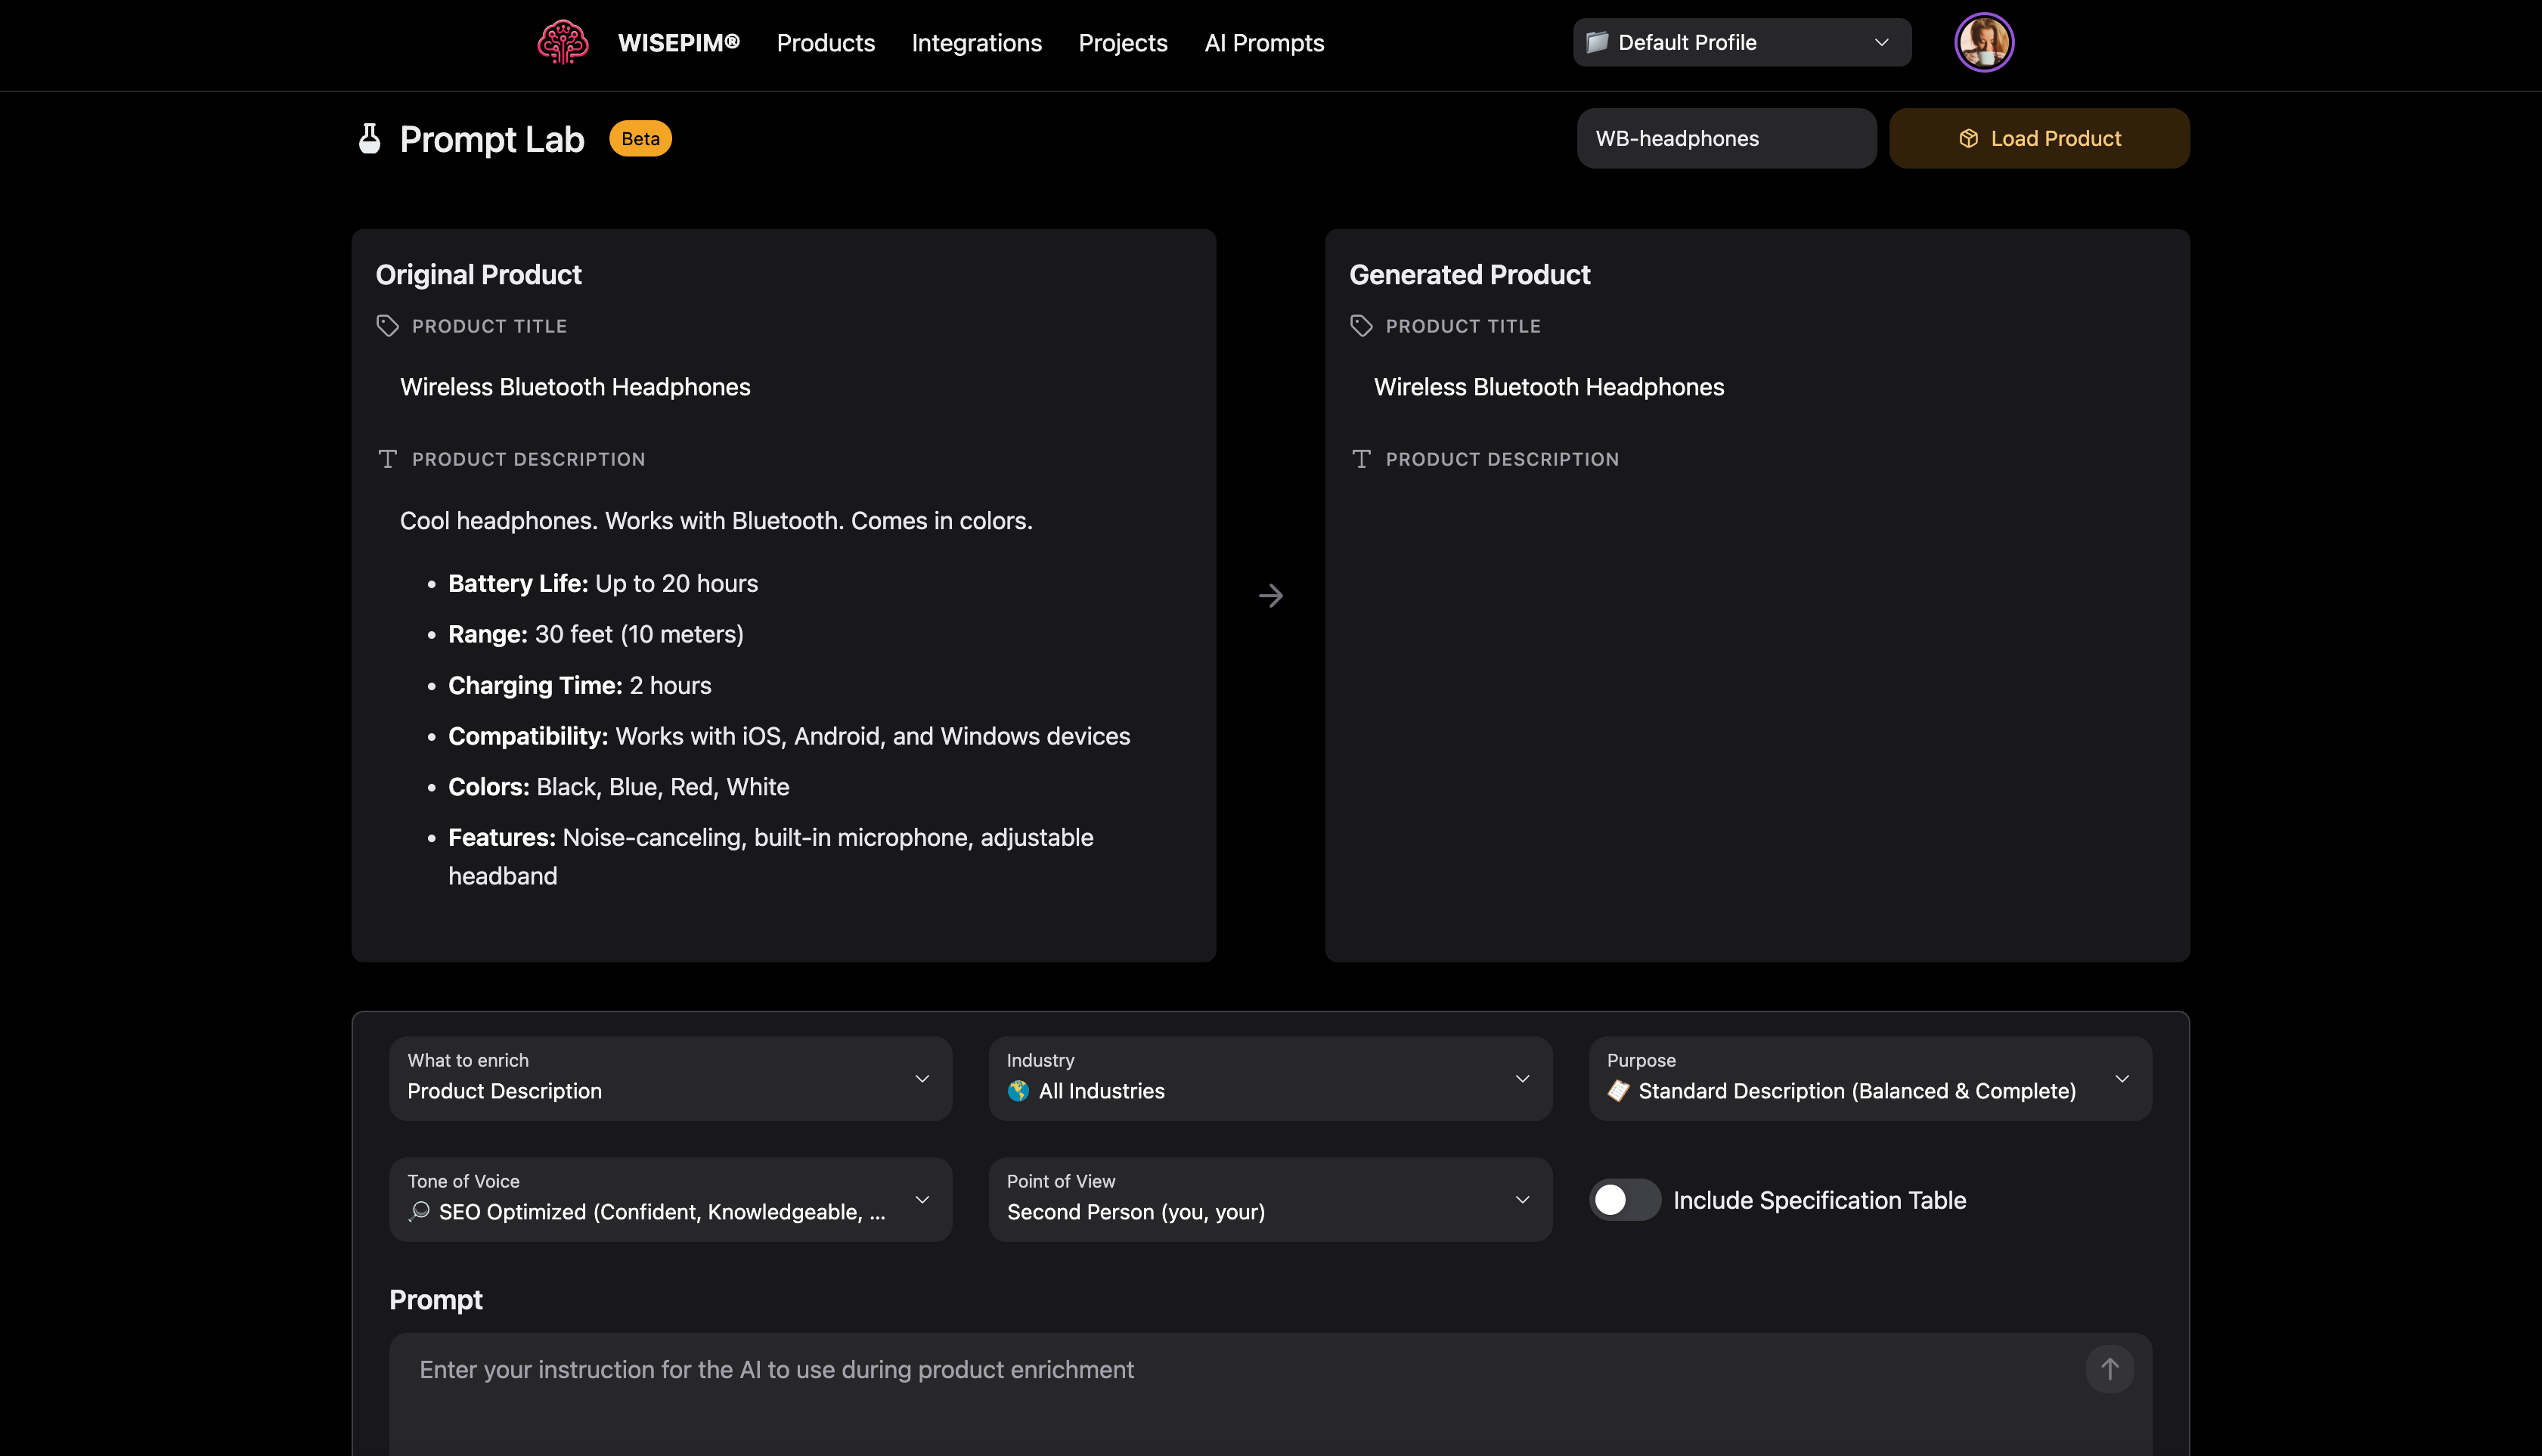Open the AI Prompts menu item

(1263, 43)
